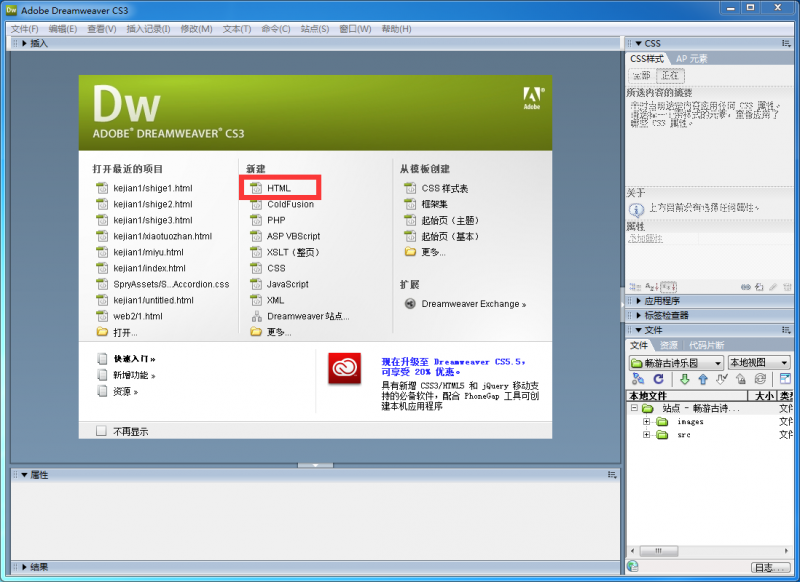800x582 pixels.
Task: Open the 新增功能 link
Action: pos(134,375)
